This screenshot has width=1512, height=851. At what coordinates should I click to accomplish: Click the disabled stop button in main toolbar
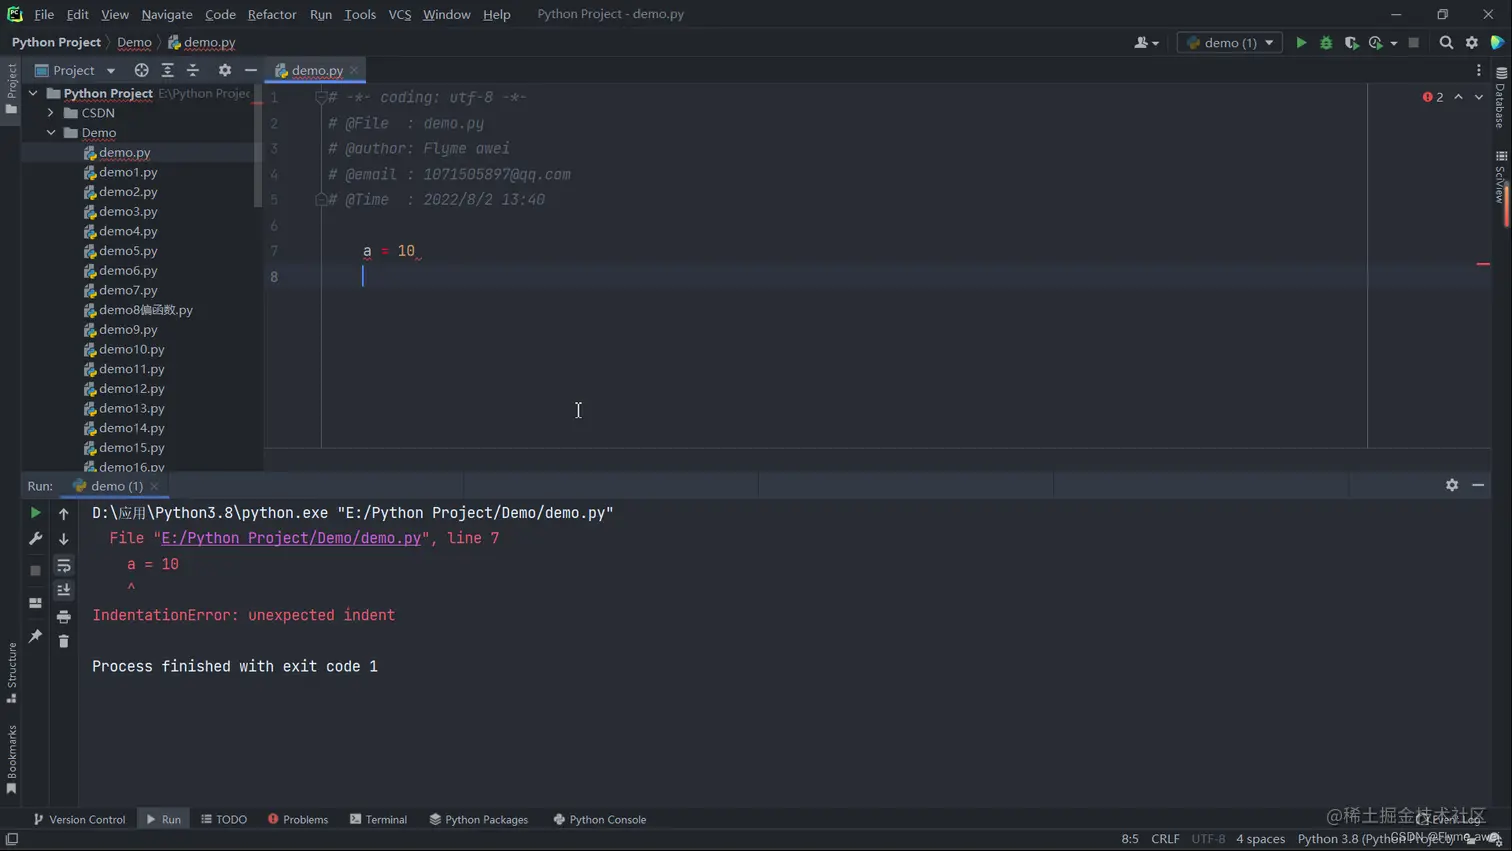[1413, 43]
